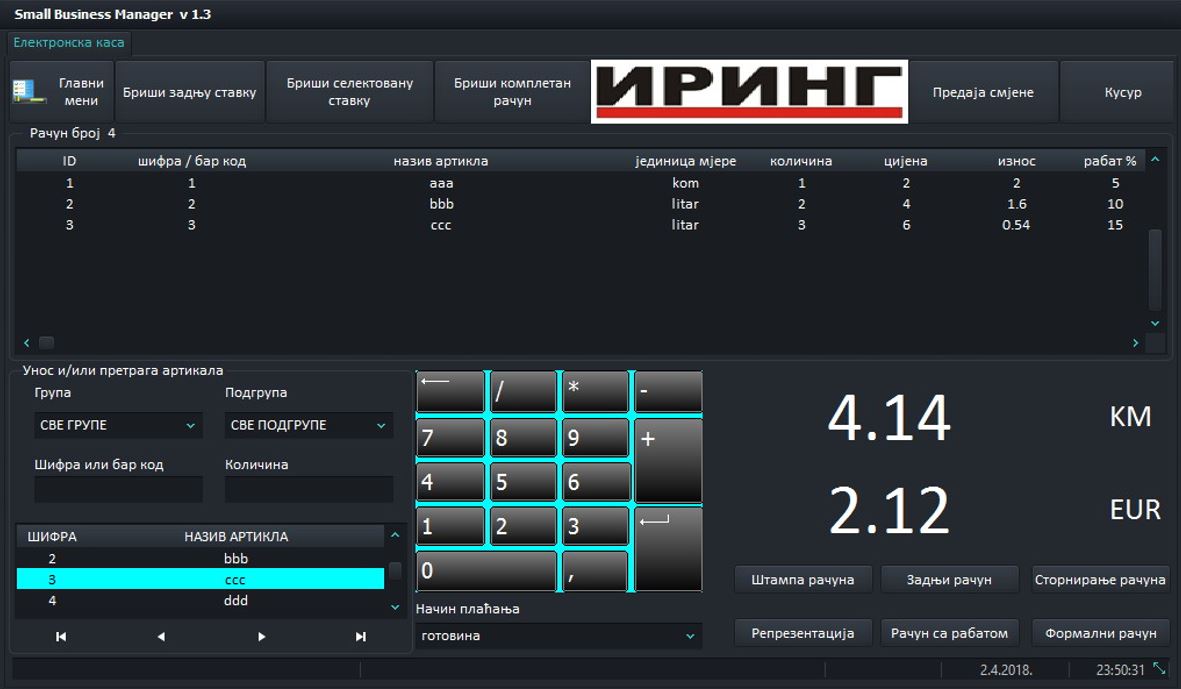Go to last article record

tap(361, 637)
